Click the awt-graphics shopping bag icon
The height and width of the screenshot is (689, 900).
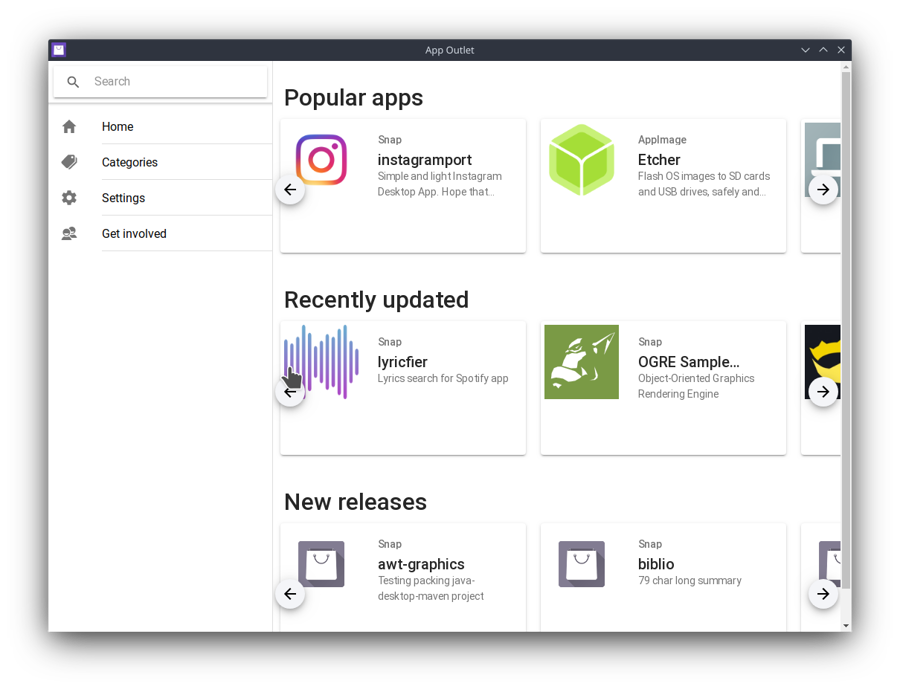pyautogui.click(x=321, y=564)
